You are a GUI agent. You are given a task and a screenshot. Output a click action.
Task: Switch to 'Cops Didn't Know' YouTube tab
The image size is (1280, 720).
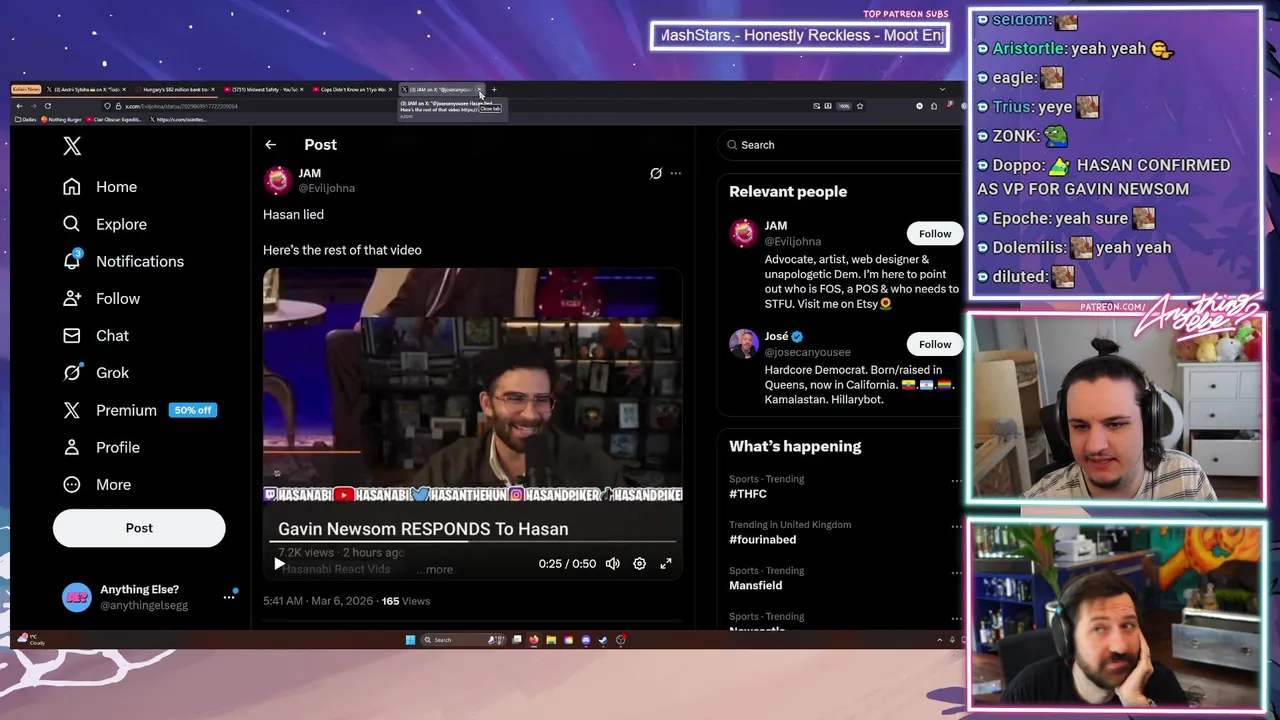[x=352, y=89]
